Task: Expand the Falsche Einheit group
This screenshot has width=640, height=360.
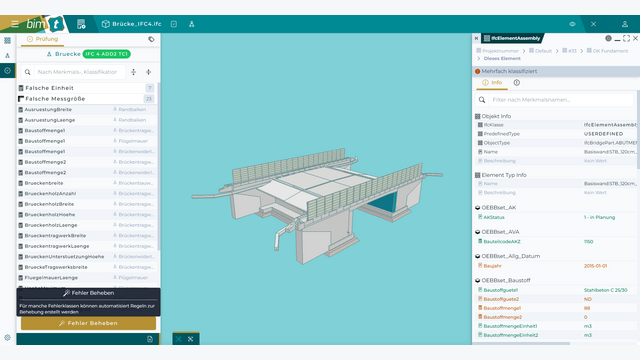Action: coord(86,88)
